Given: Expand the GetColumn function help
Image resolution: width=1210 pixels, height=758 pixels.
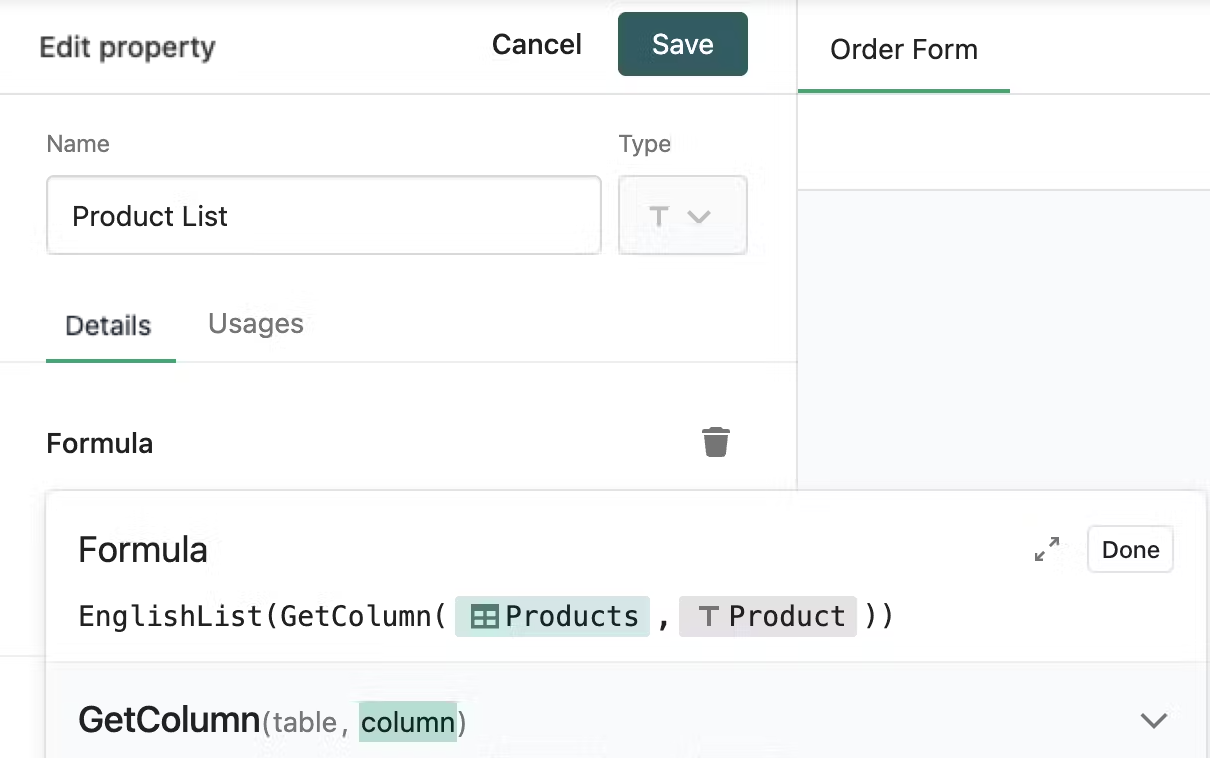Looking at the screenshot, I should click(1154, 721).
